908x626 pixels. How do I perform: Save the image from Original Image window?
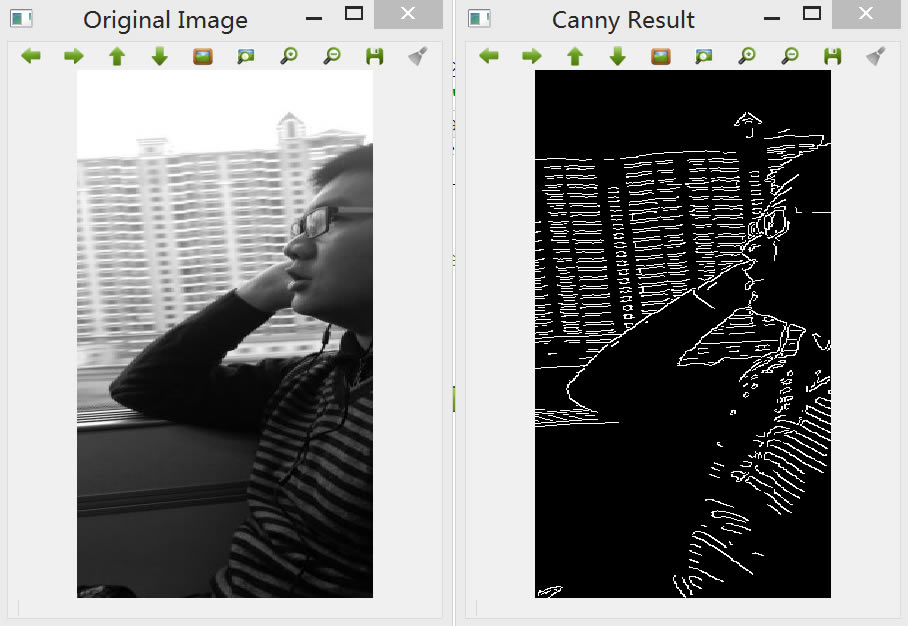tap(375, 56)
